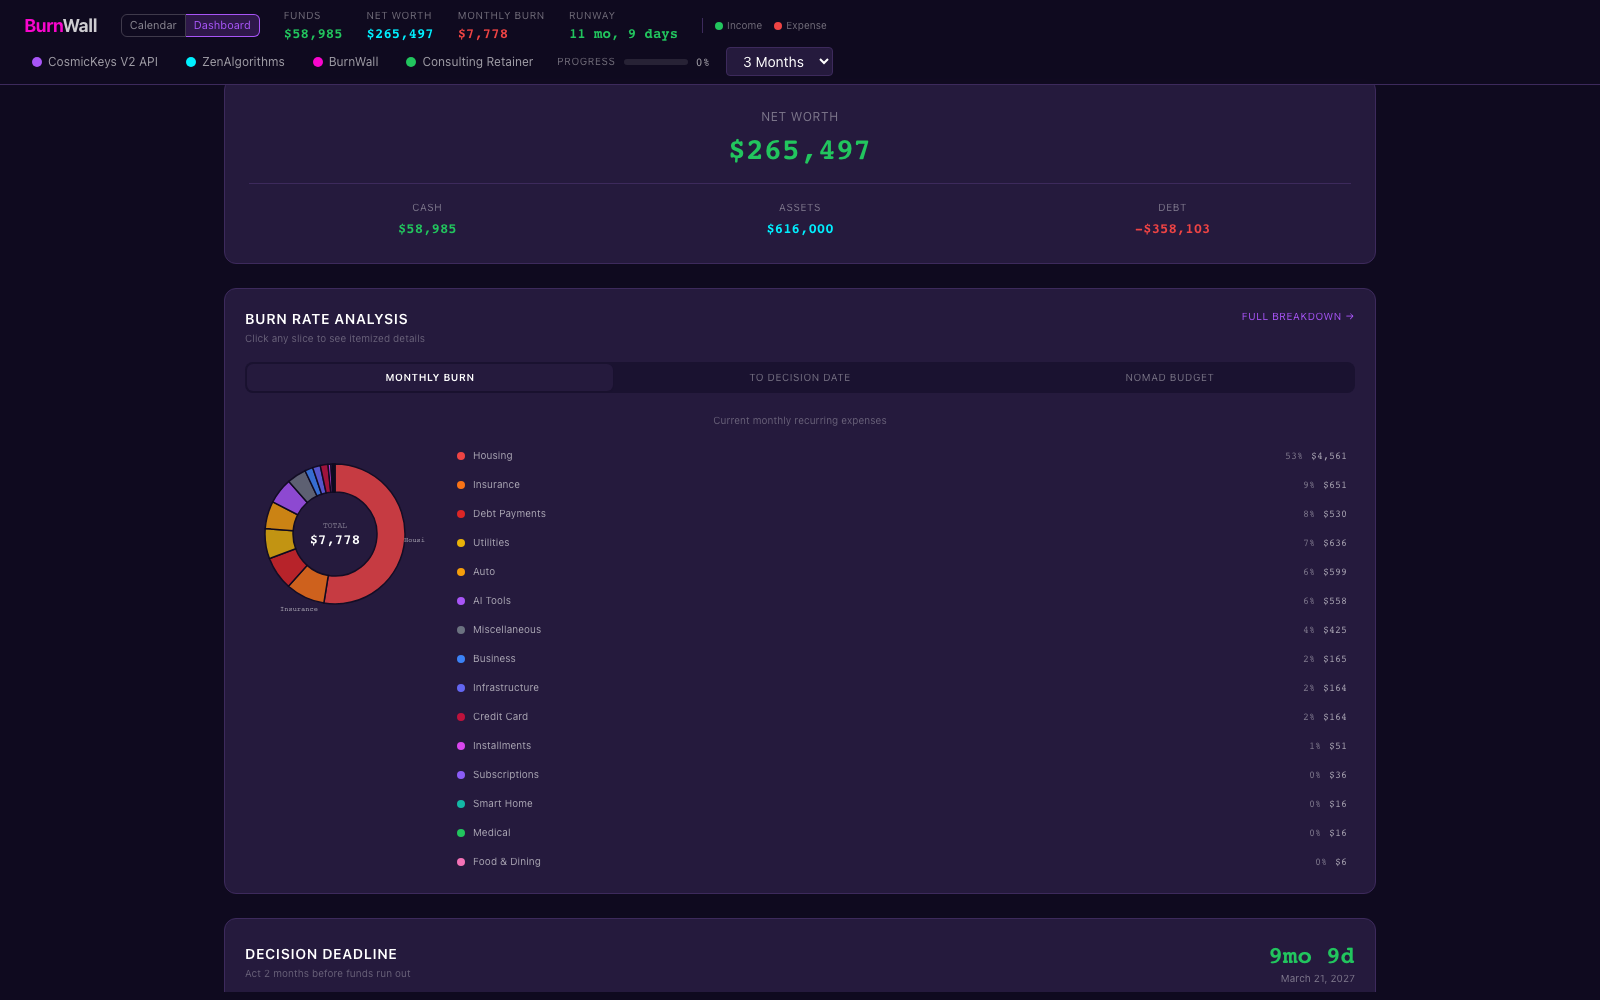Select the Auto expense label
Image resolution: width=1600 pixels, height=1000 pixels.
[484, 572]
